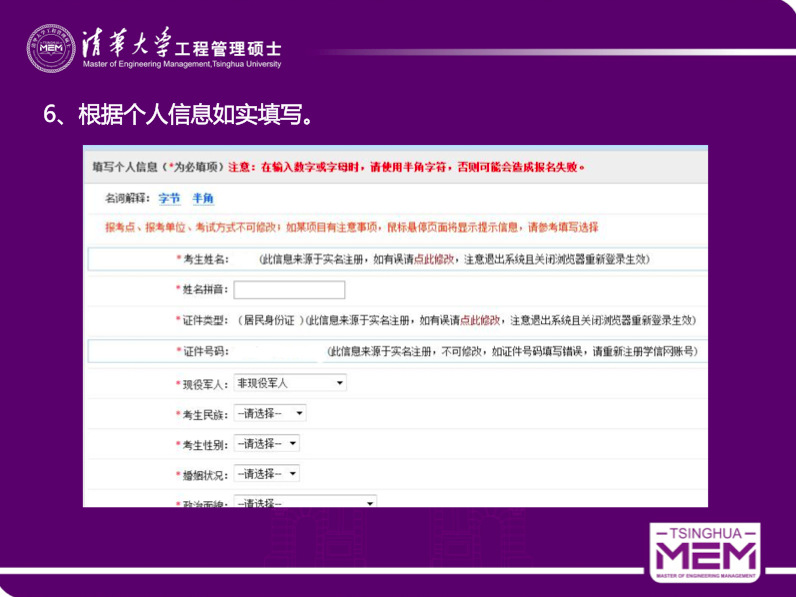
Task: Open the 半角 term explanation link
Action: click(203, 199)
